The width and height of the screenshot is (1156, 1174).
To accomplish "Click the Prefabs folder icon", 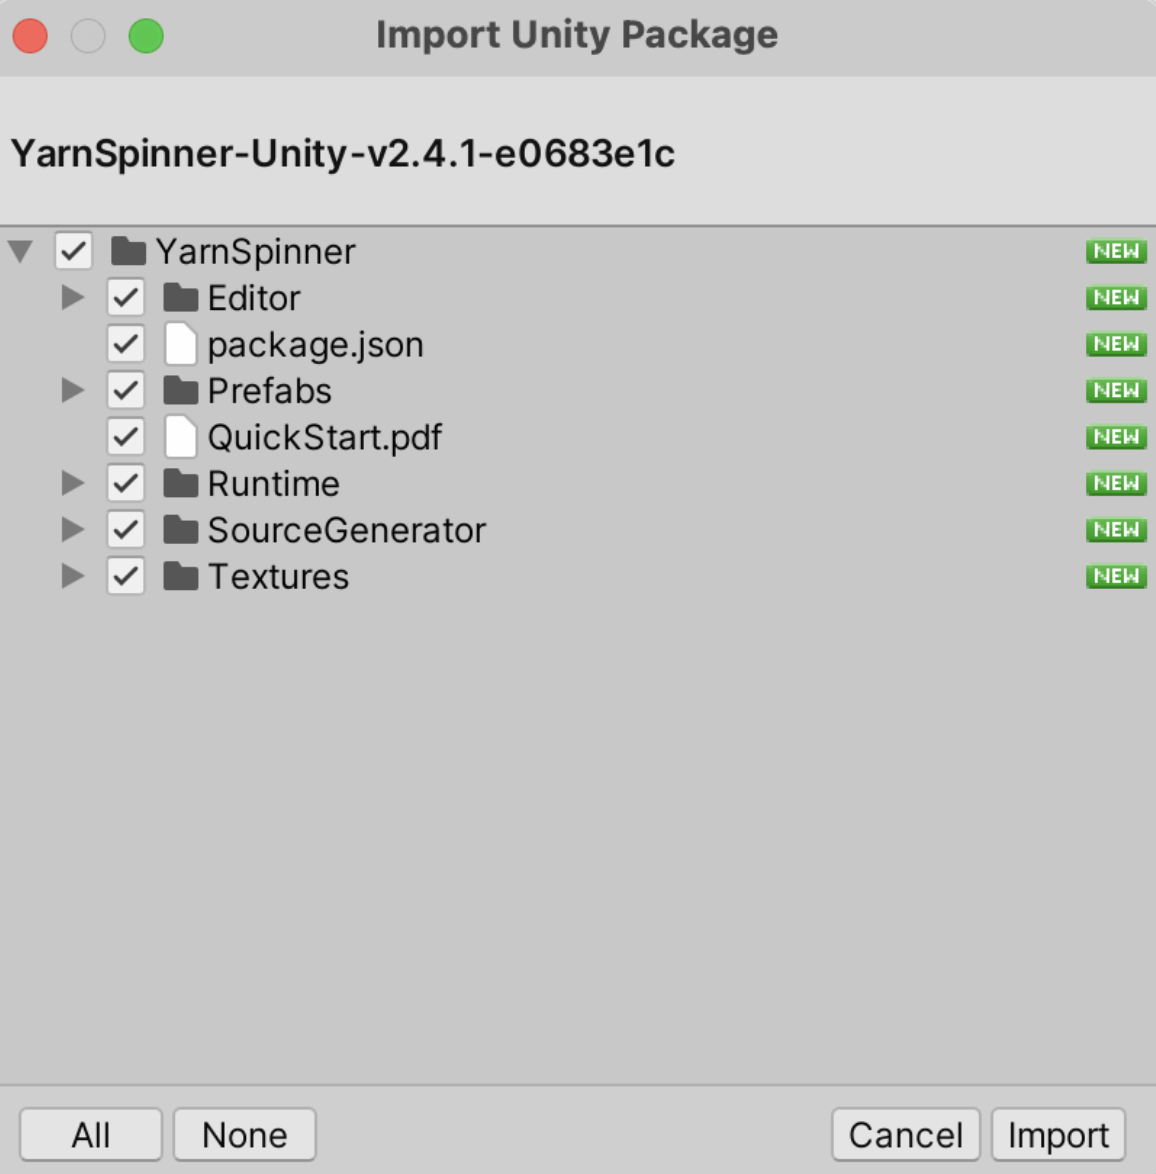I will [x=181, y=391].
